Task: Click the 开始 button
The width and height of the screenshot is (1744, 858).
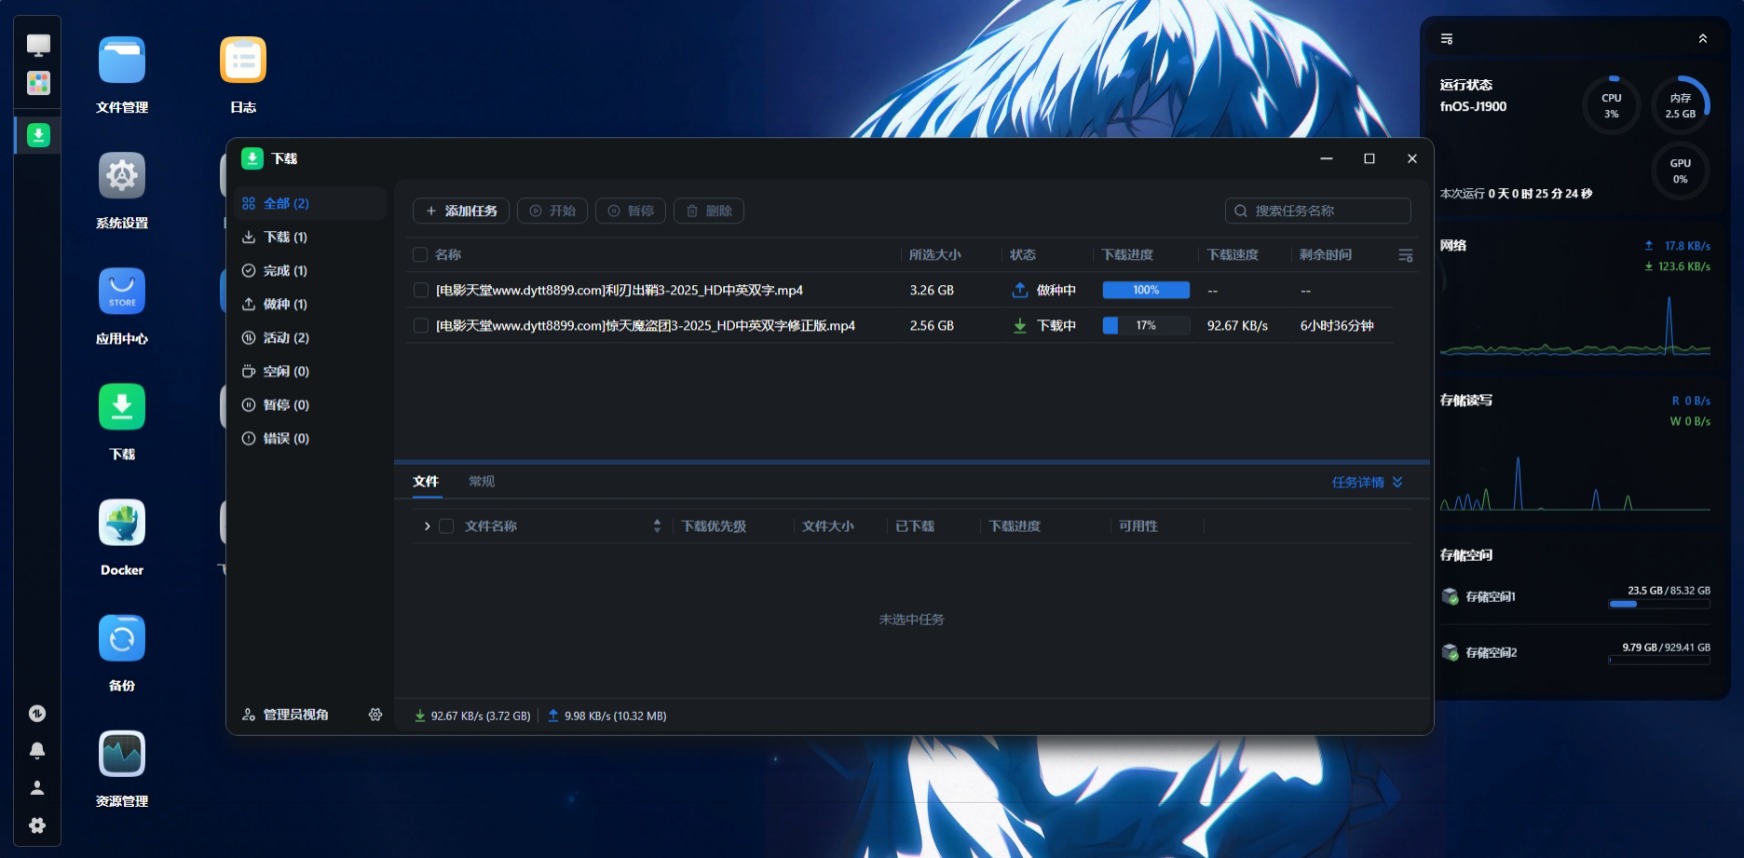Action: pos(552,211)
